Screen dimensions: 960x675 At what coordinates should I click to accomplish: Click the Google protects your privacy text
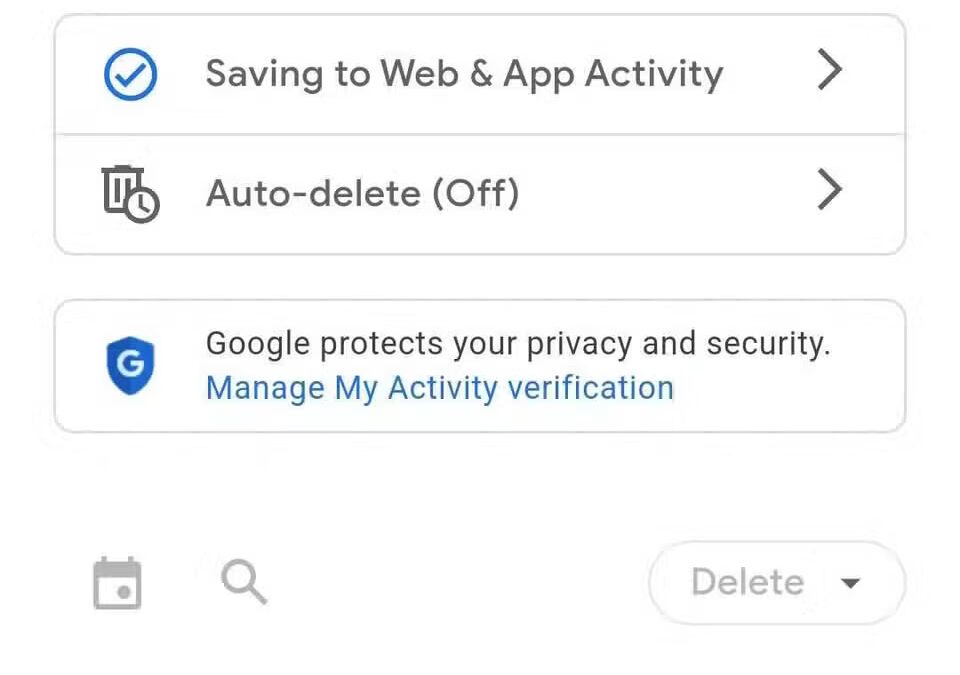(517, 344)
